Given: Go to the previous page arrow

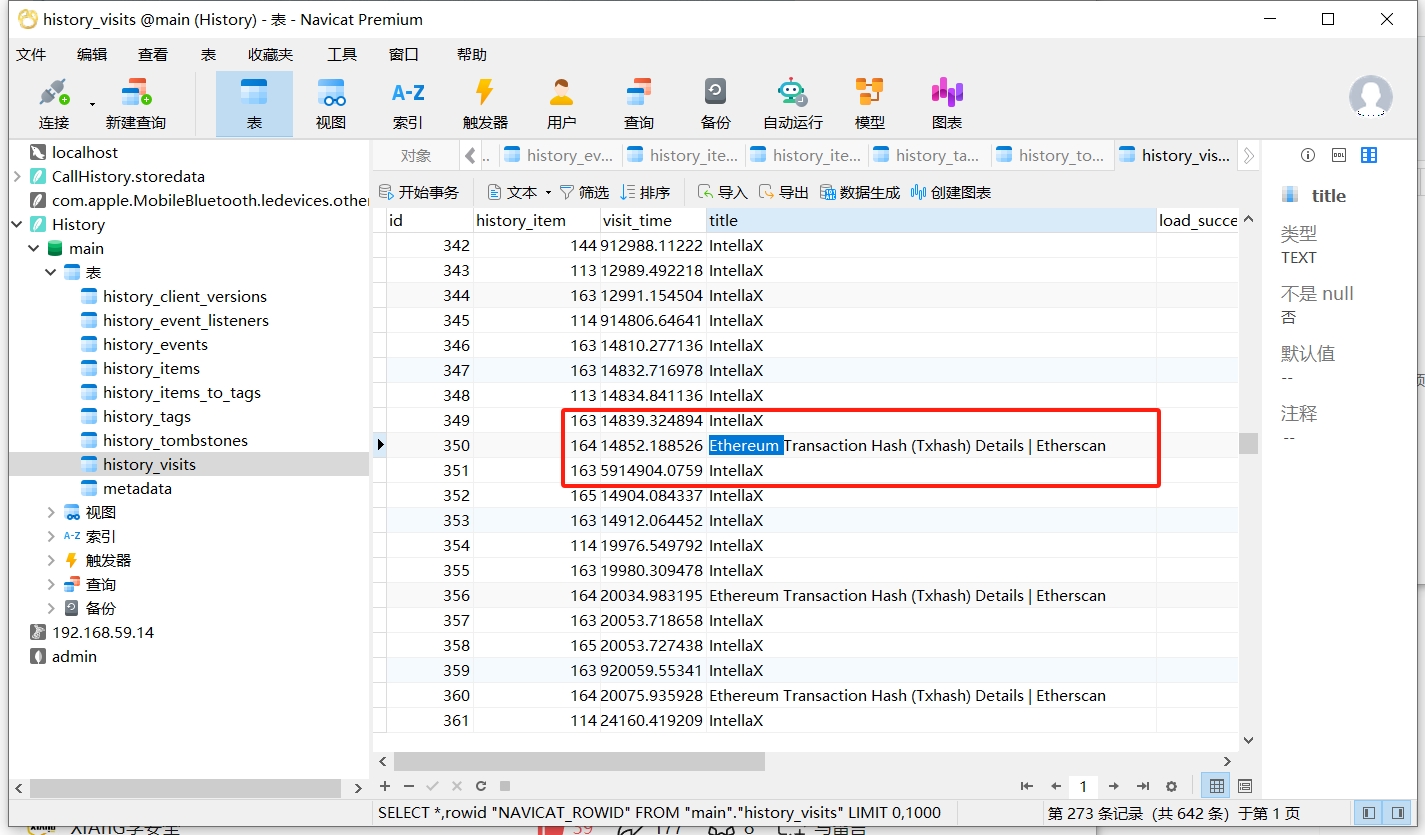Looking at the screenshot, I should [1055, 787].
